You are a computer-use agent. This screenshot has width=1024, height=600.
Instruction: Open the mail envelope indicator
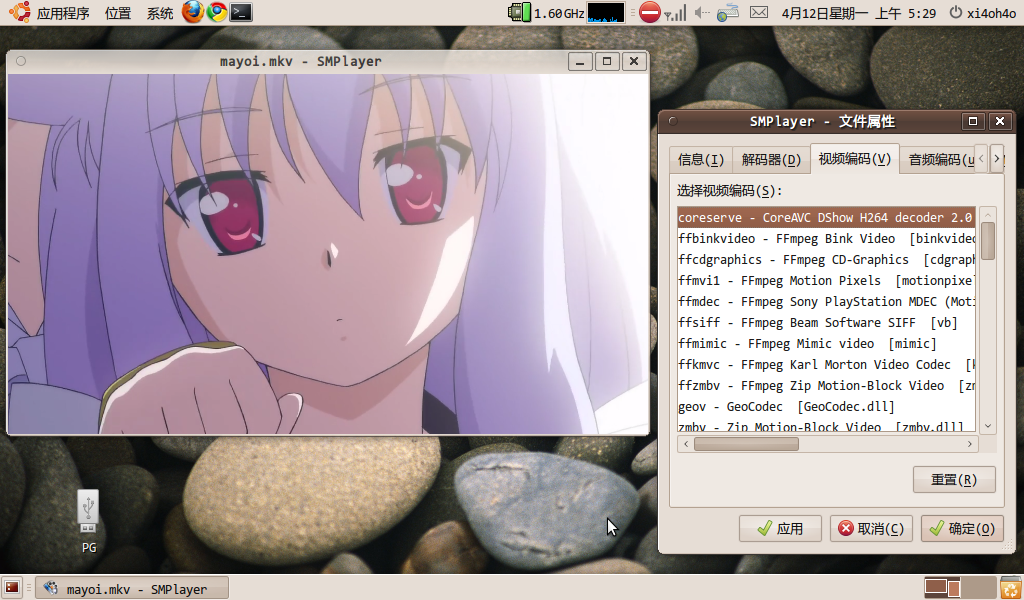[759, 13]
